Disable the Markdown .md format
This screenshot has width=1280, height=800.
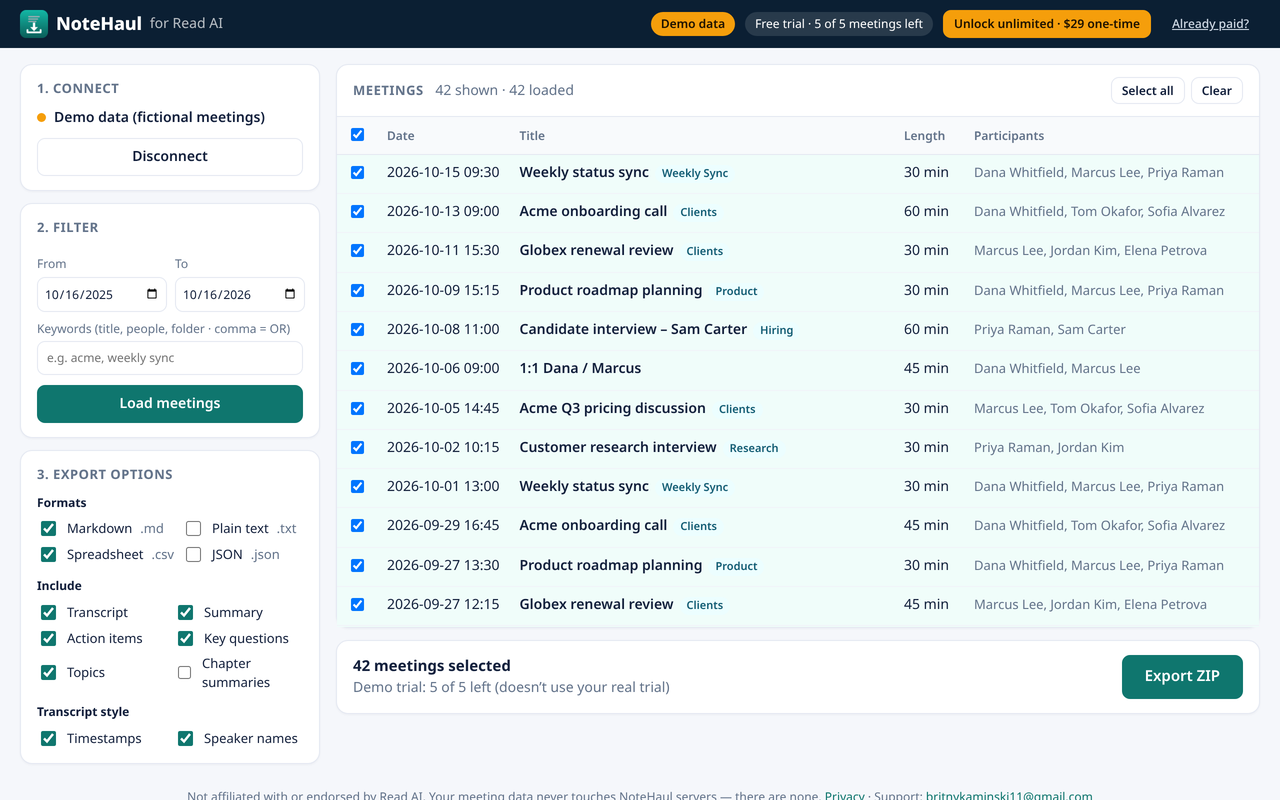(48, 528)
